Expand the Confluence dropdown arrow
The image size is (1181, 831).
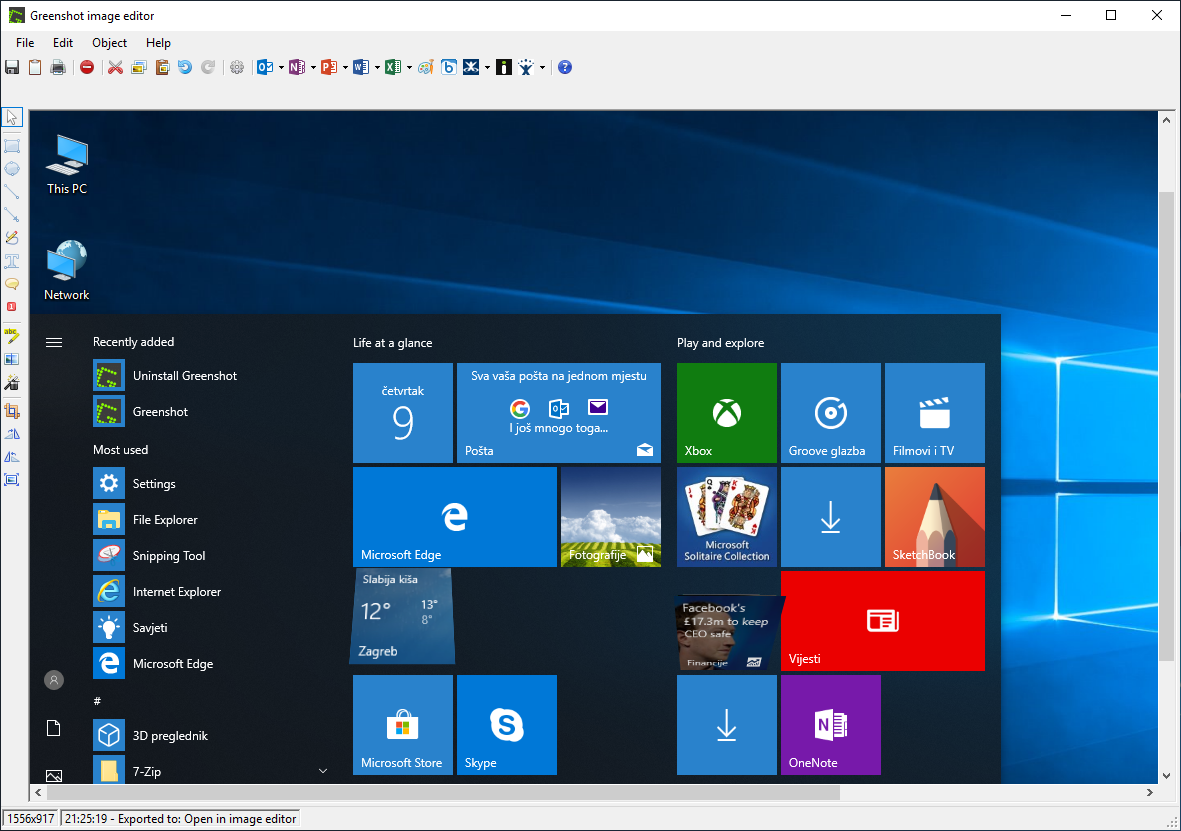(487, 68)
